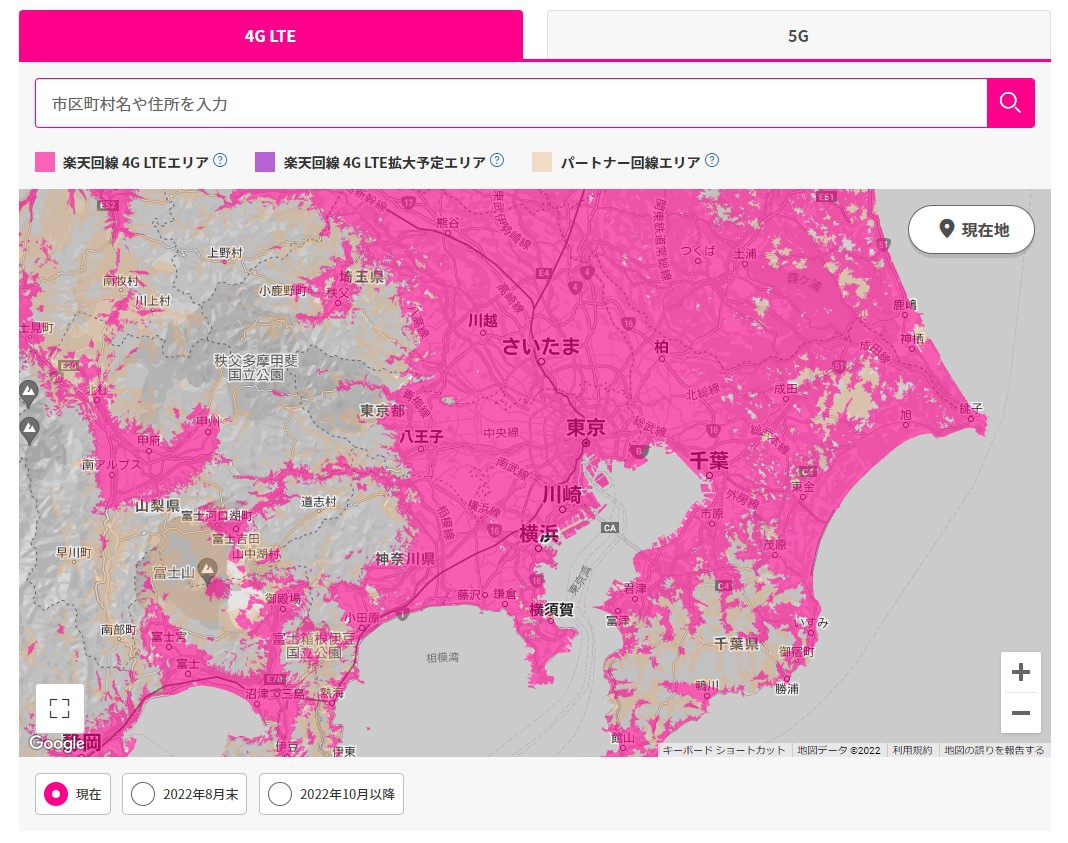The width and height of the screenshot is (1068, 843).
Task: Click the 小田原 label on map
Action: tap(362, 618)
